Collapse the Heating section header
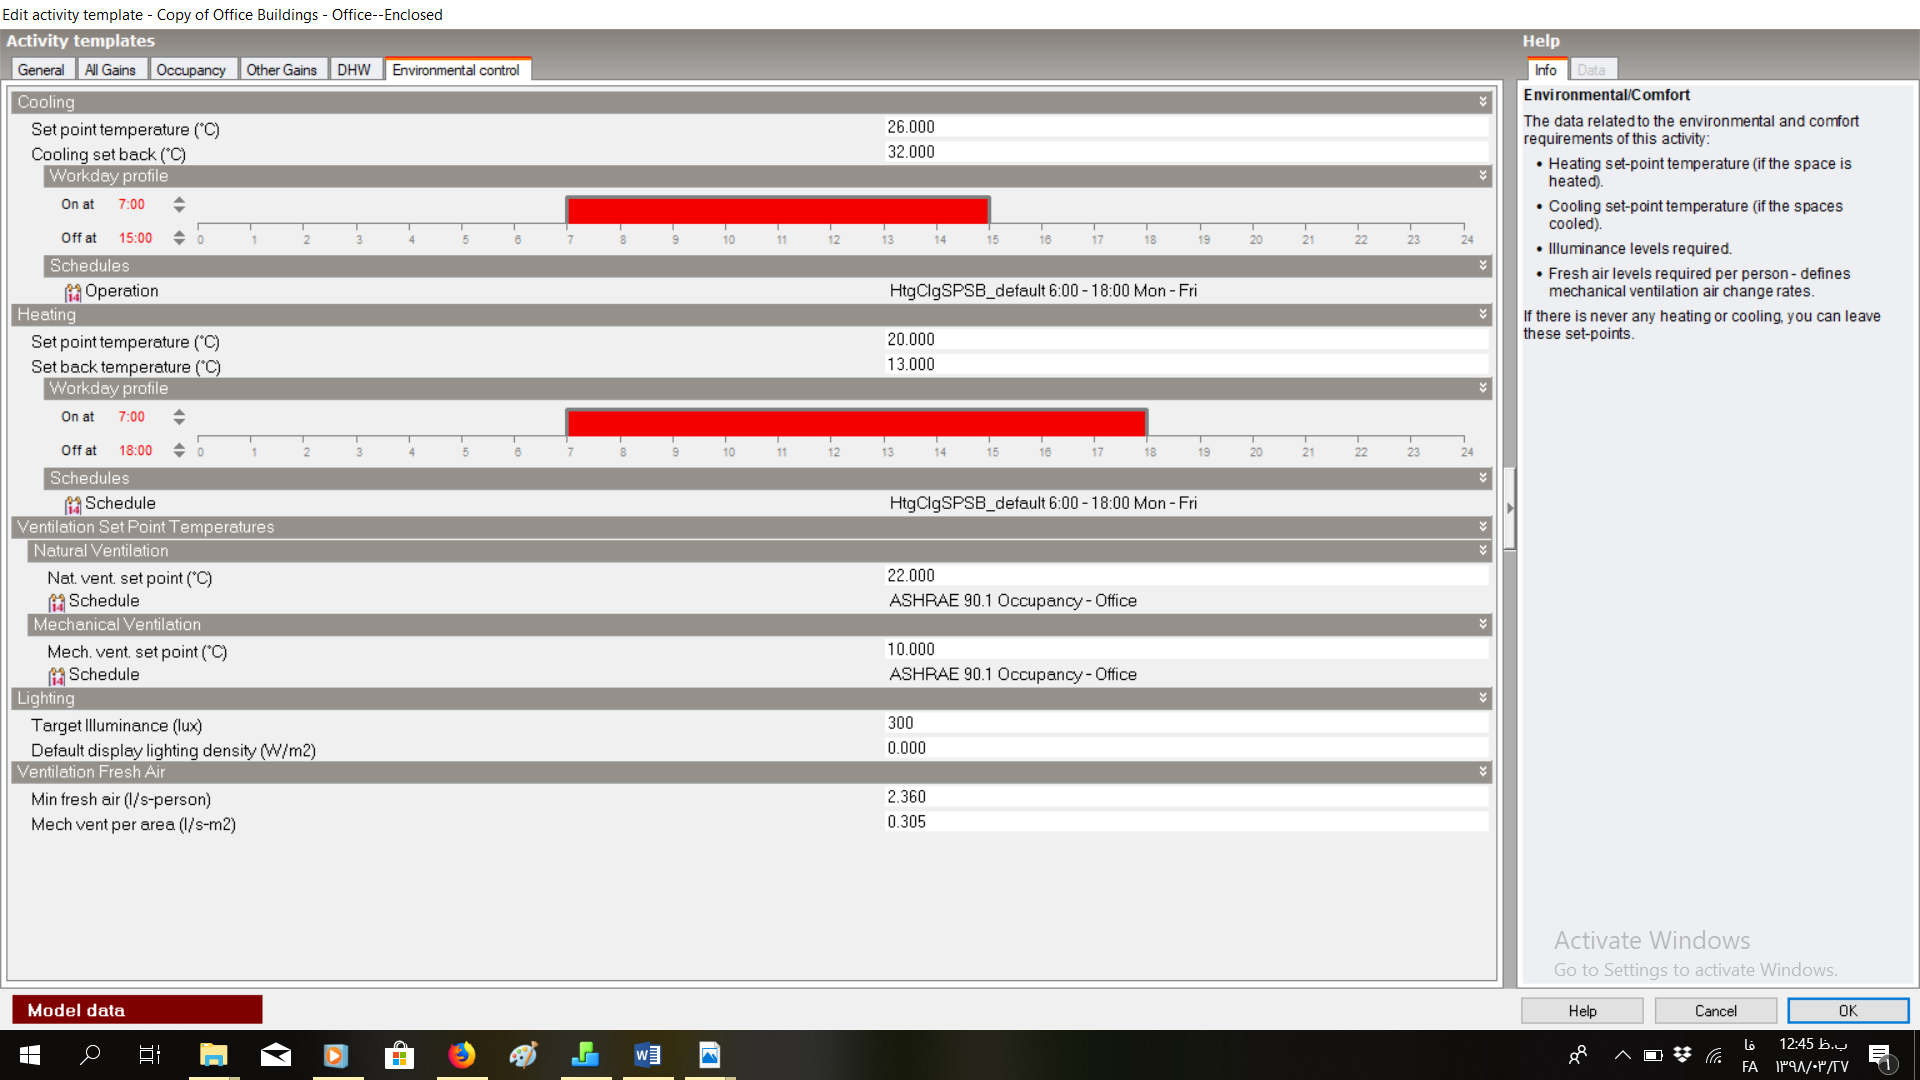This screenshot has width=1920, height=1080. (x=1483, y=314)
